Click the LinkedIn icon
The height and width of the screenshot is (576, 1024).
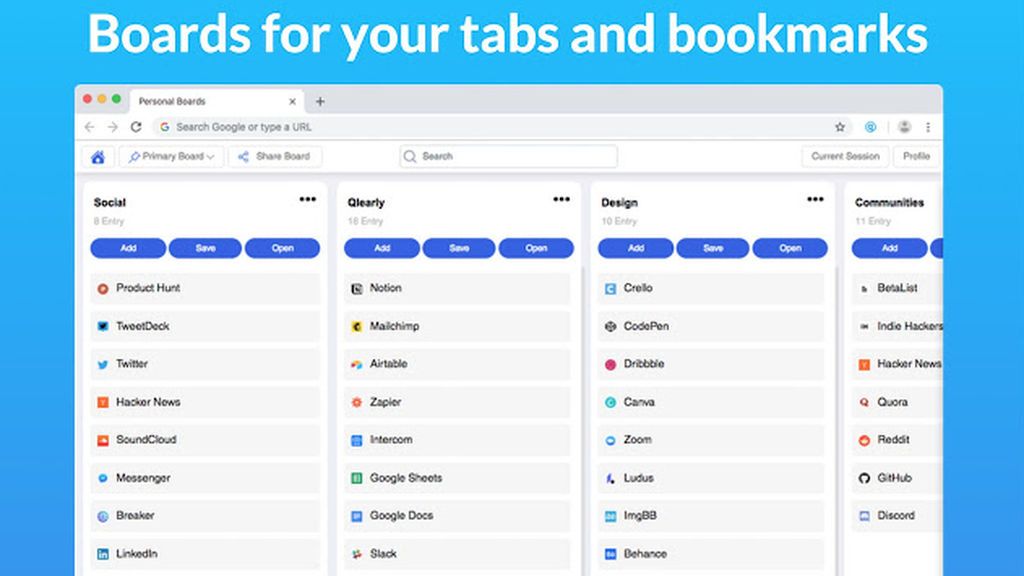click(103, 554)
